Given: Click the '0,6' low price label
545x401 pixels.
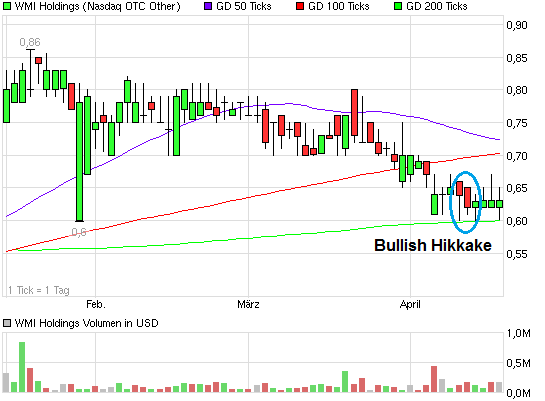Looking at the screenshot, I should (79, 232).
